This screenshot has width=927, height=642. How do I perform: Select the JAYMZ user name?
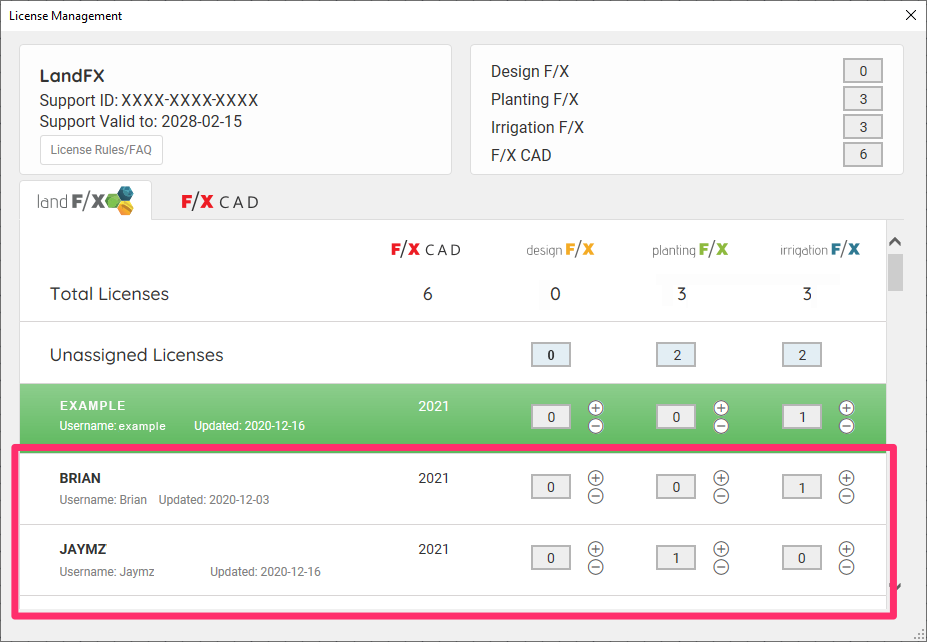[x=83, y=549]
